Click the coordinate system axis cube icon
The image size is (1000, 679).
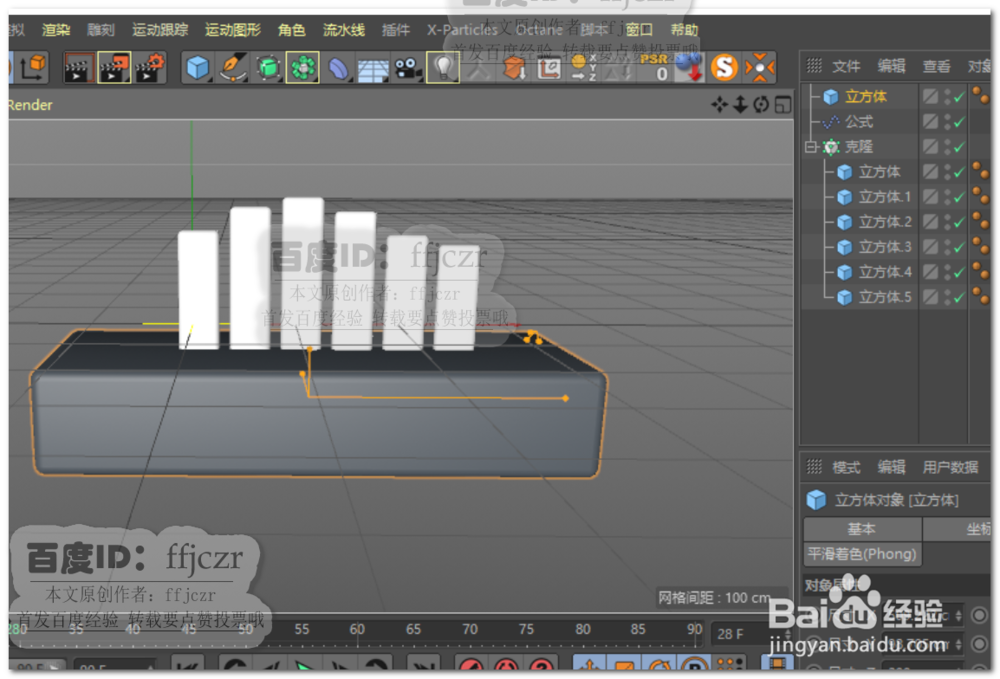(33, 68)
